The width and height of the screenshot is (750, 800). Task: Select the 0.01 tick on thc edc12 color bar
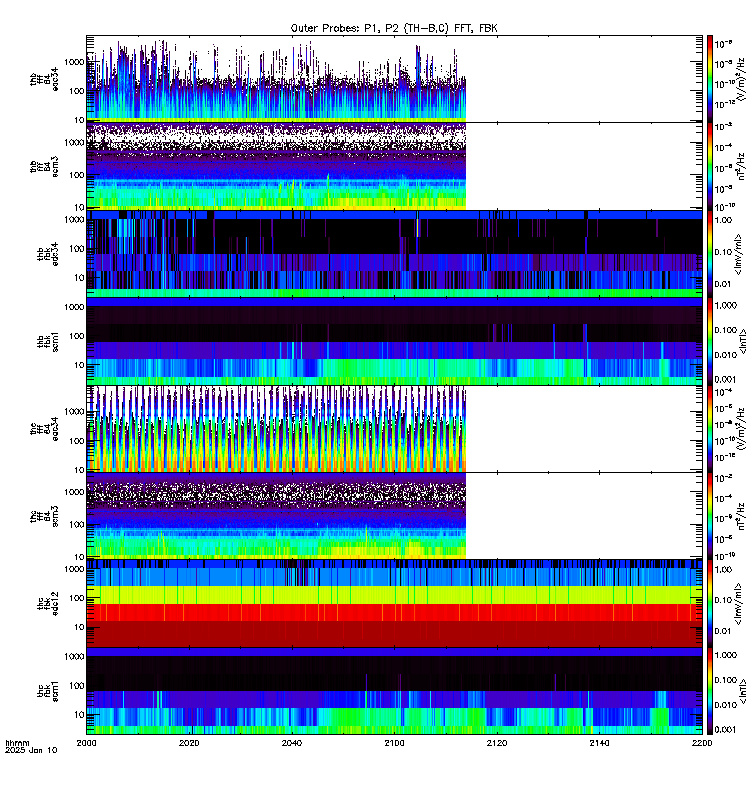pyautogui.click(x=723, y=631)
